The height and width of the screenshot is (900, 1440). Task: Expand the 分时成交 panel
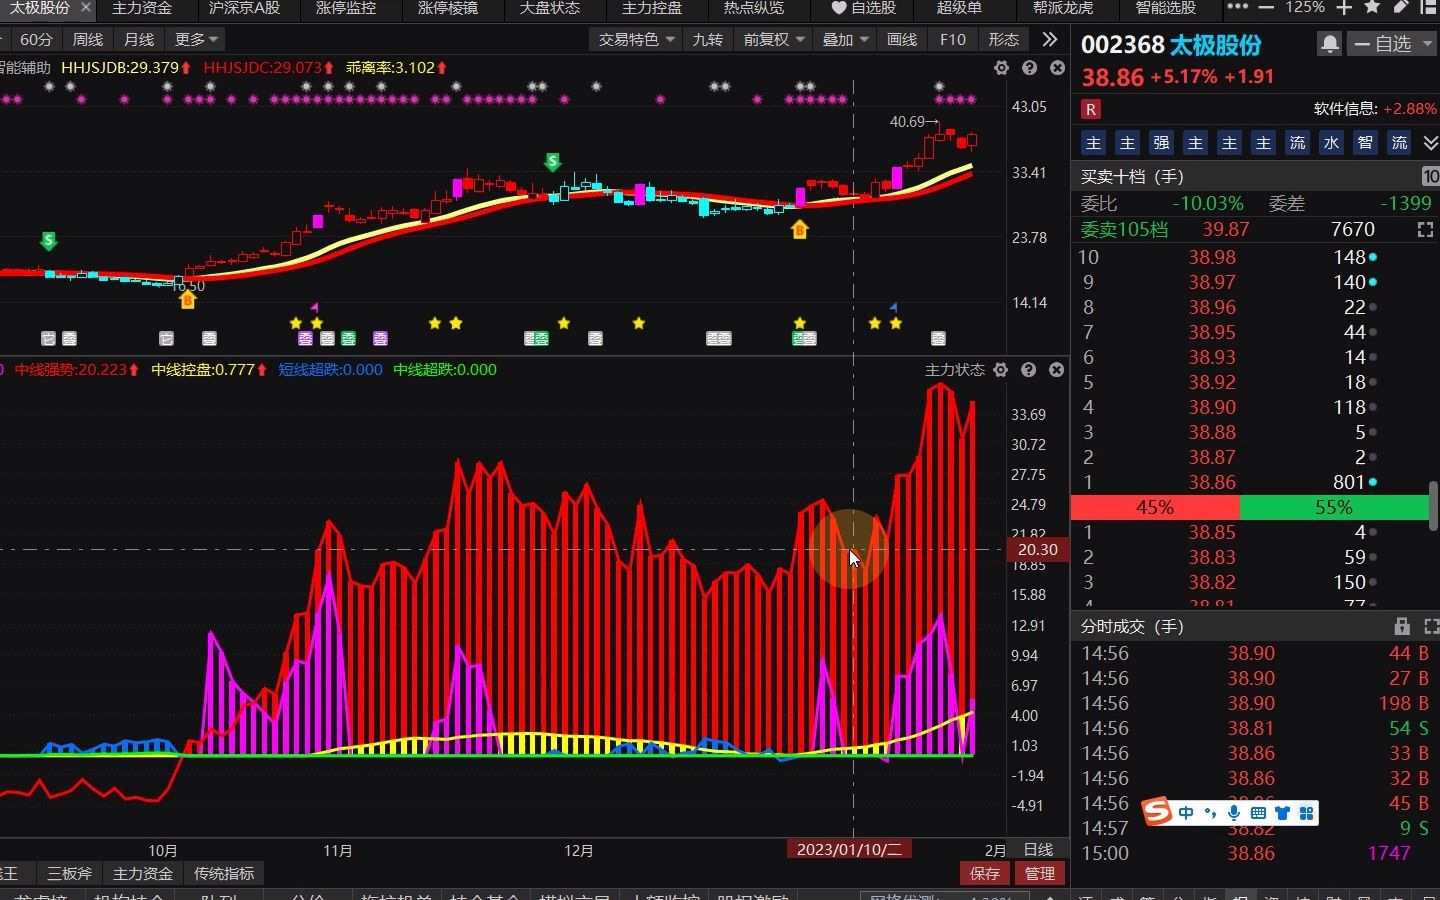[1431, 626]
